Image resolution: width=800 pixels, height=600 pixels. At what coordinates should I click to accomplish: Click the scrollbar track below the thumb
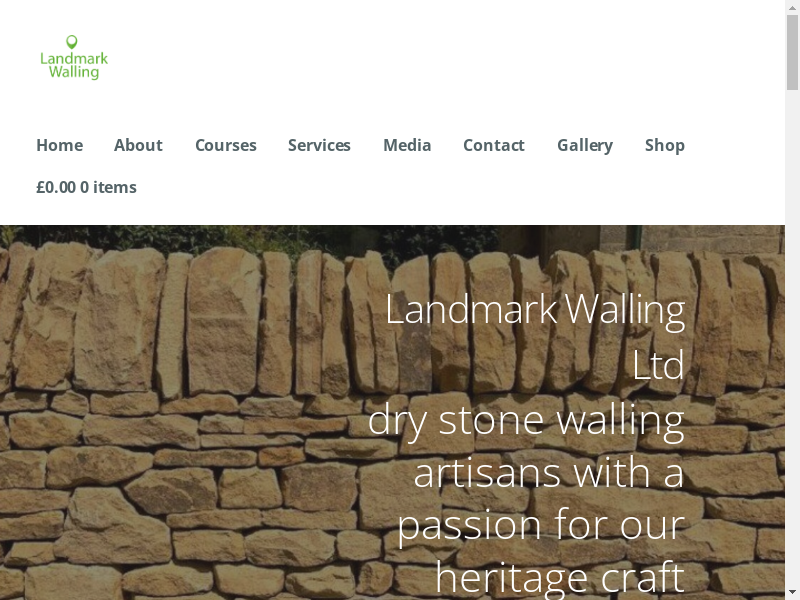pyautogui.click(x=792, y=337)
